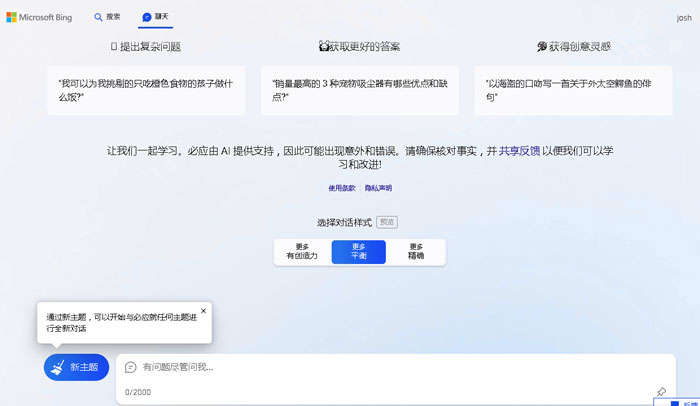The height and width of the screenshot is (406, 700).
Task: Click the 选择对话样式 label
Action: [x=344, y=222]
